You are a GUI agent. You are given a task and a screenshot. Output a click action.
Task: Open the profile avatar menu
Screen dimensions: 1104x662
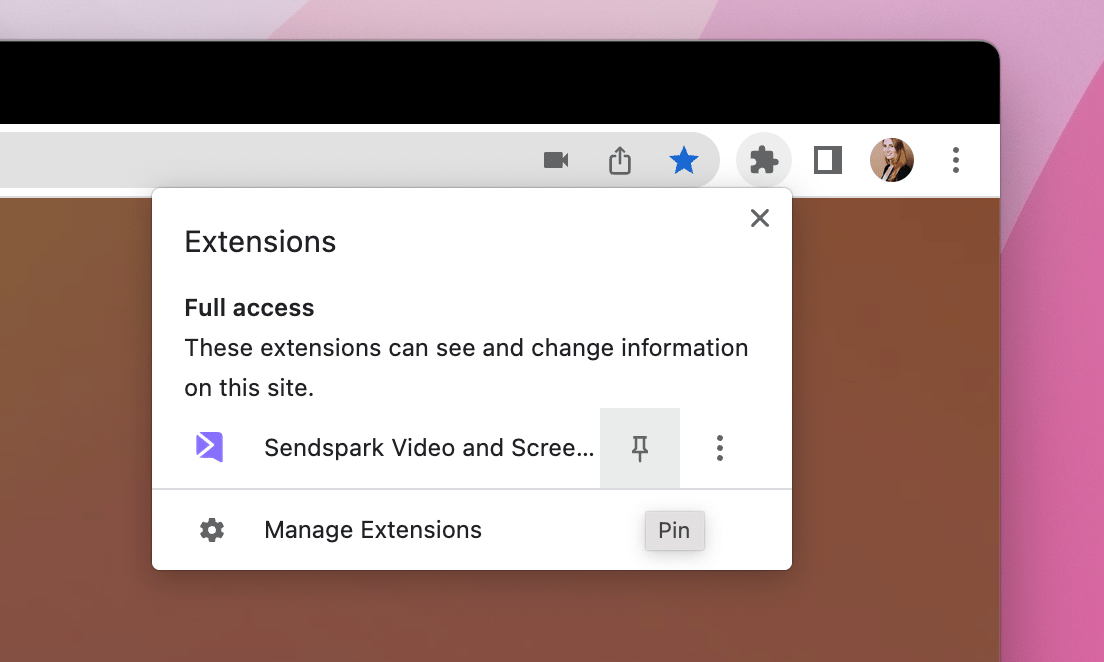pos(891,161)
